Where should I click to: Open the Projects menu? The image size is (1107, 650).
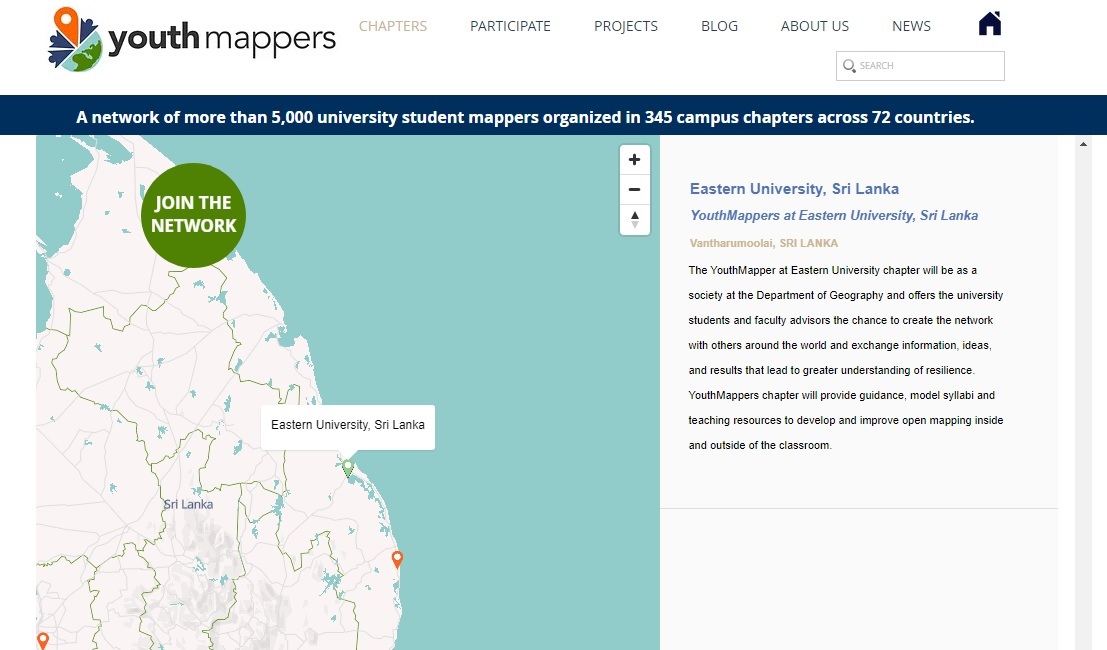pos(625,26)
